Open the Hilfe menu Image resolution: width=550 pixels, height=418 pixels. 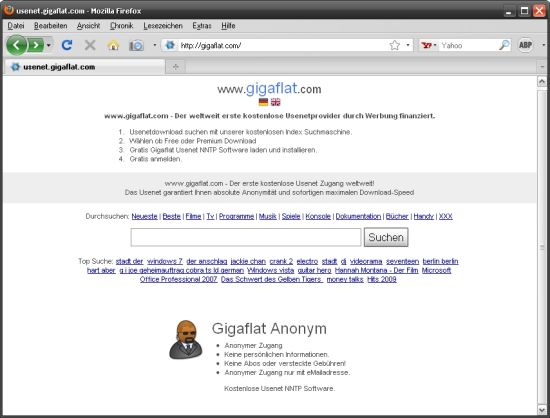[x=228, y=26]
